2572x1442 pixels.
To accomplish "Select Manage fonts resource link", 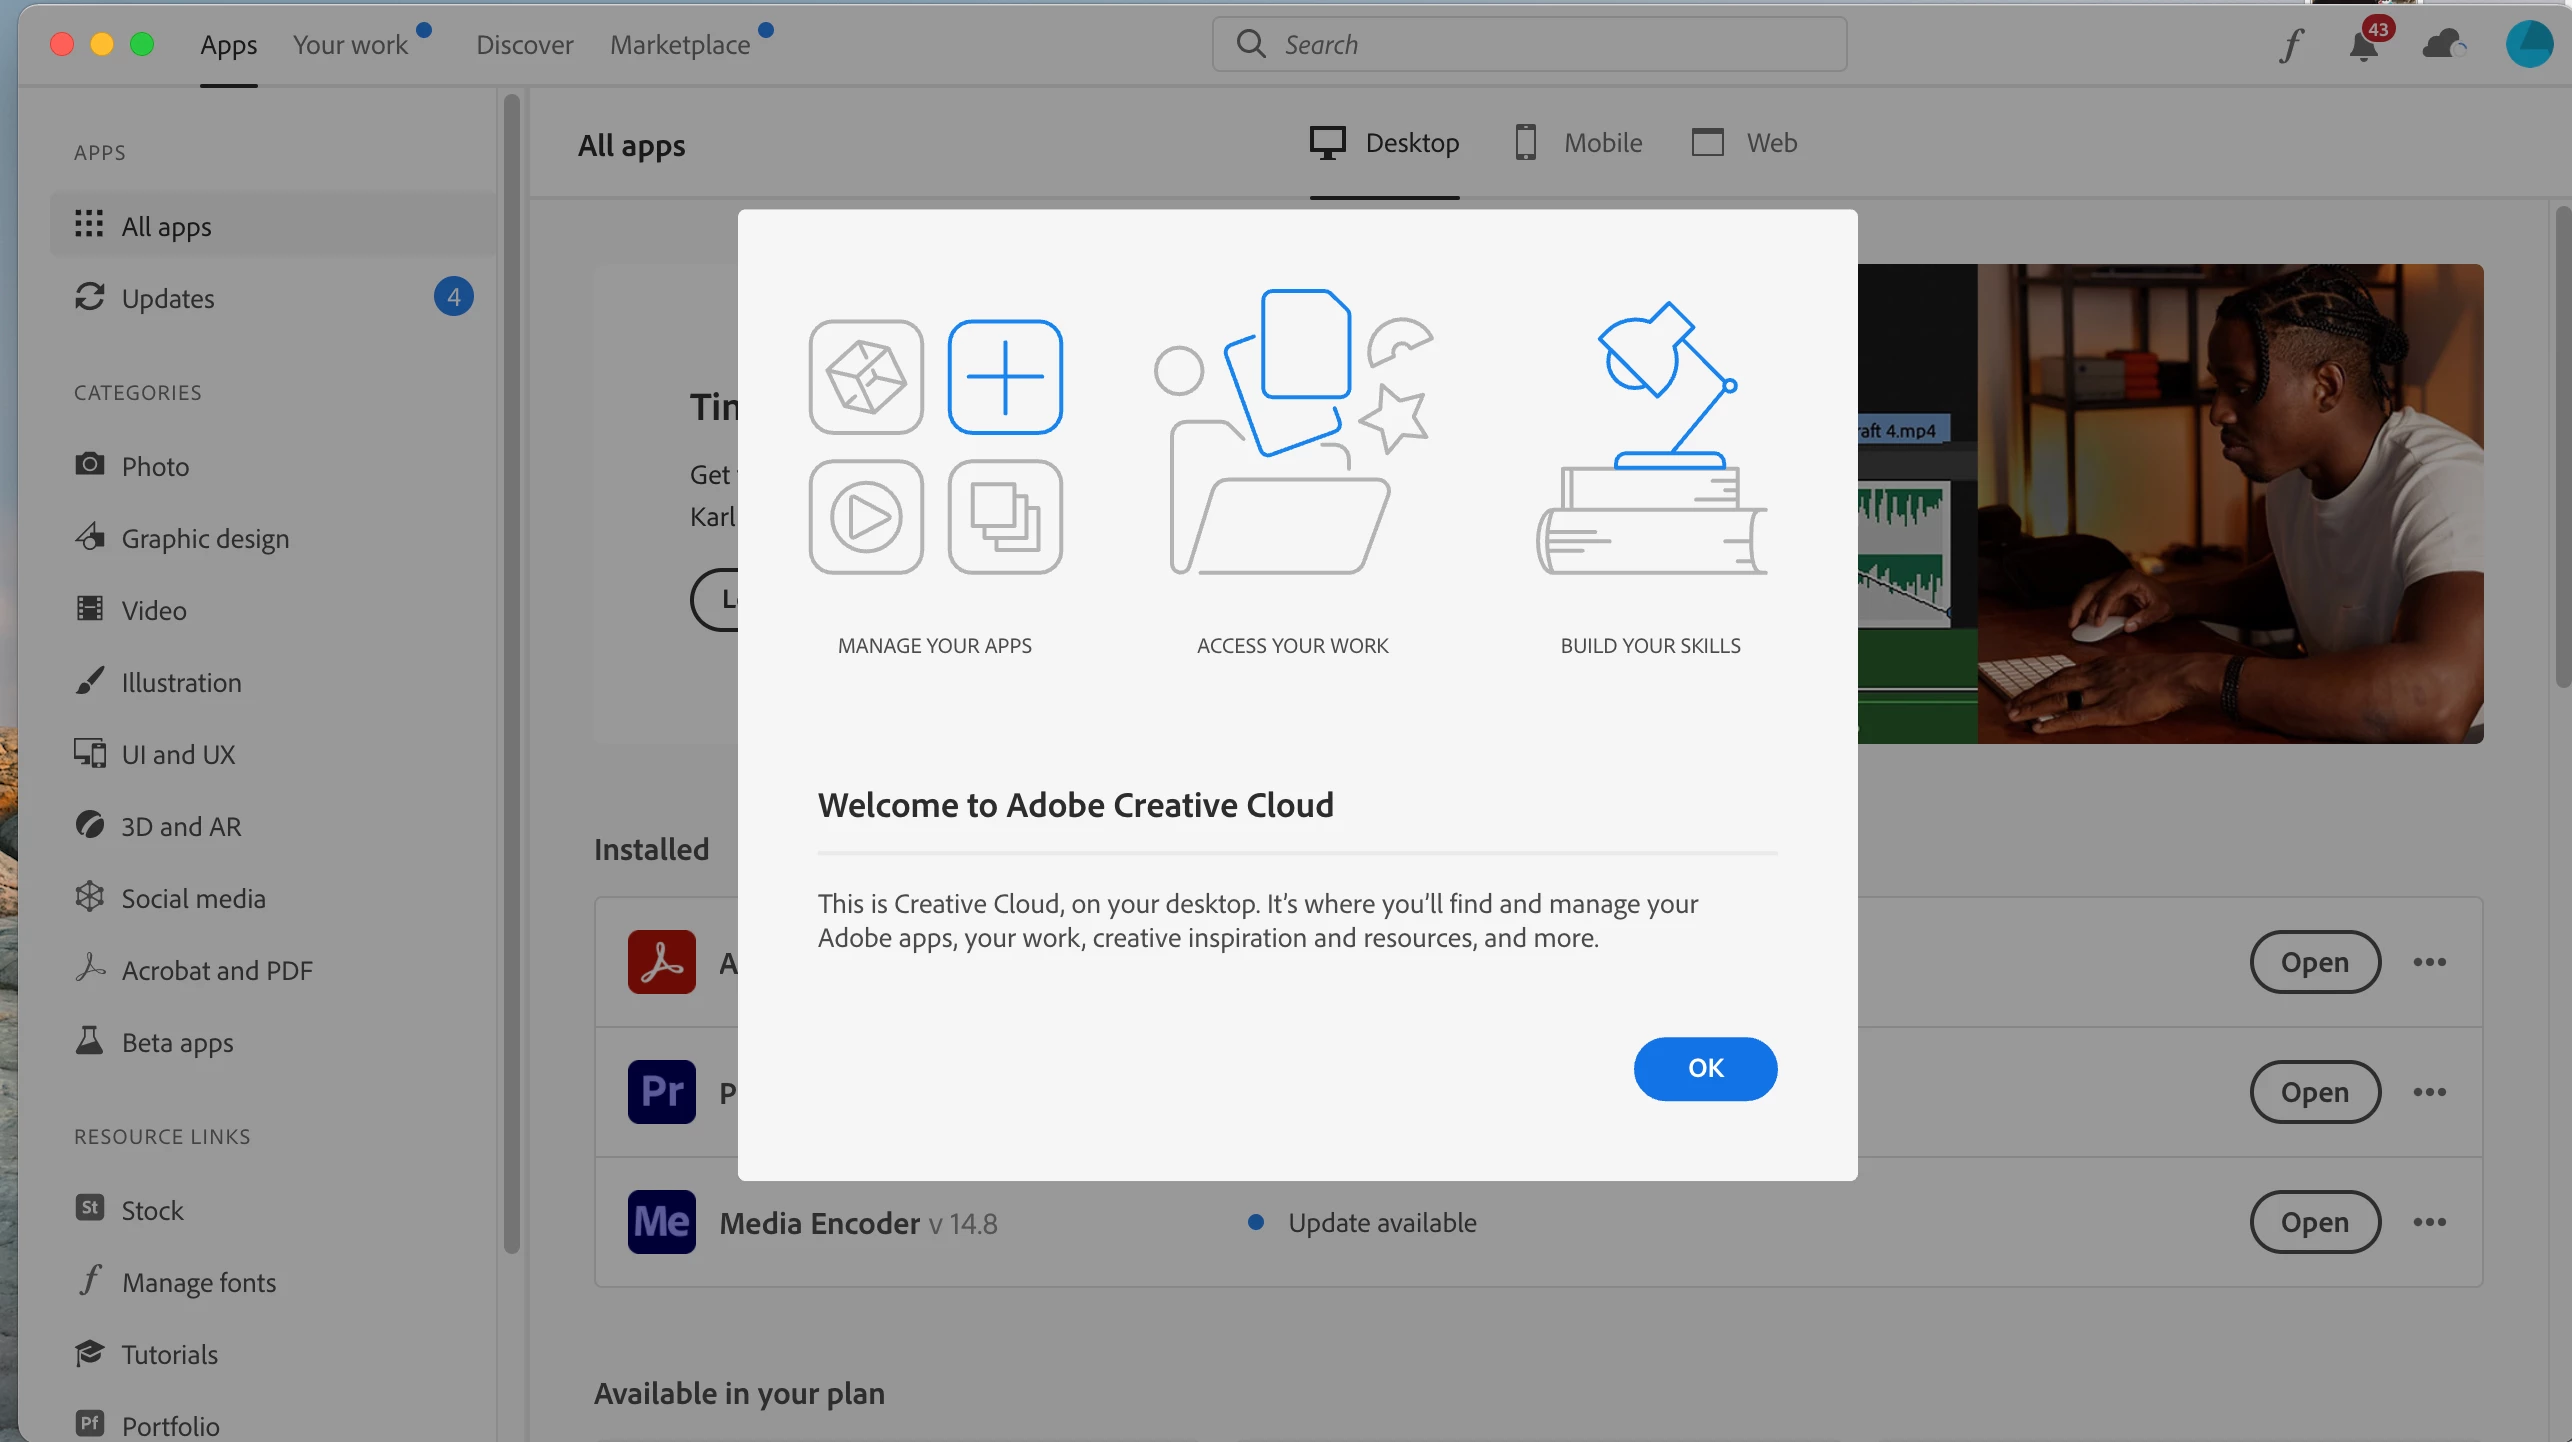I will 198,1283.
